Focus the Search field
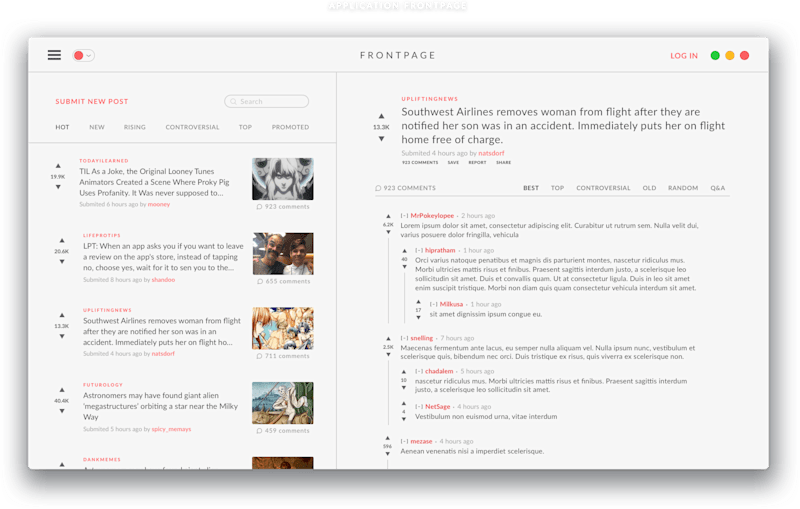The width and height of the screenshot is (800, 509). pyautogui.click(x=266, y=101)
